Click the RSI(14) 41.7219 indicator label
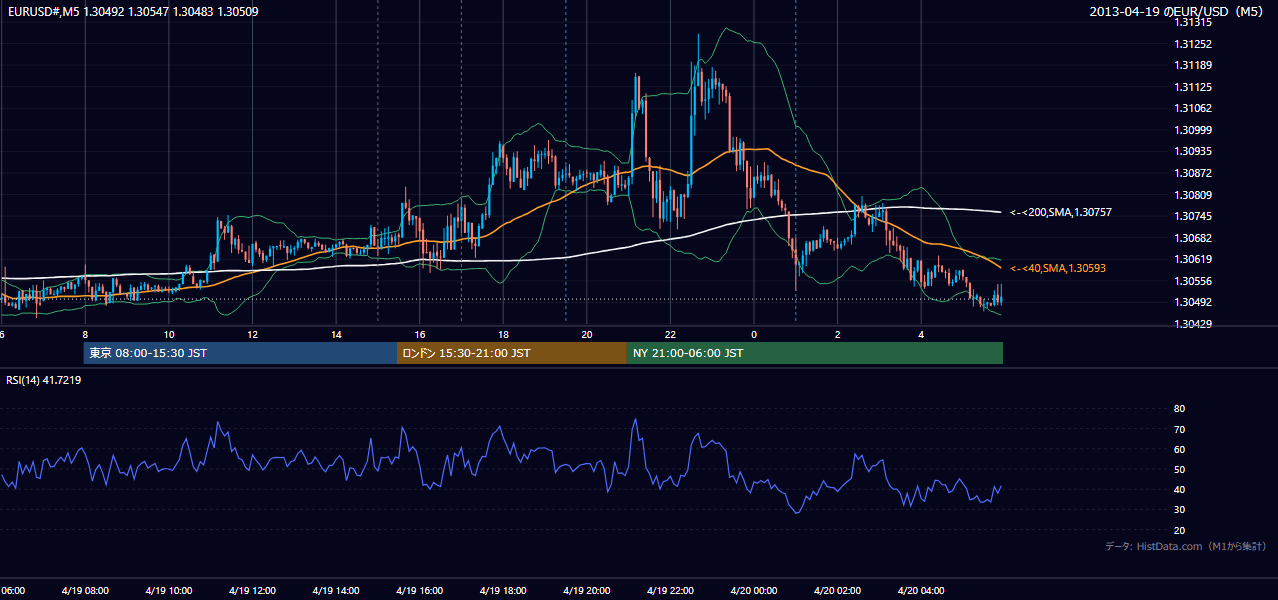 (x=43, y=380)
